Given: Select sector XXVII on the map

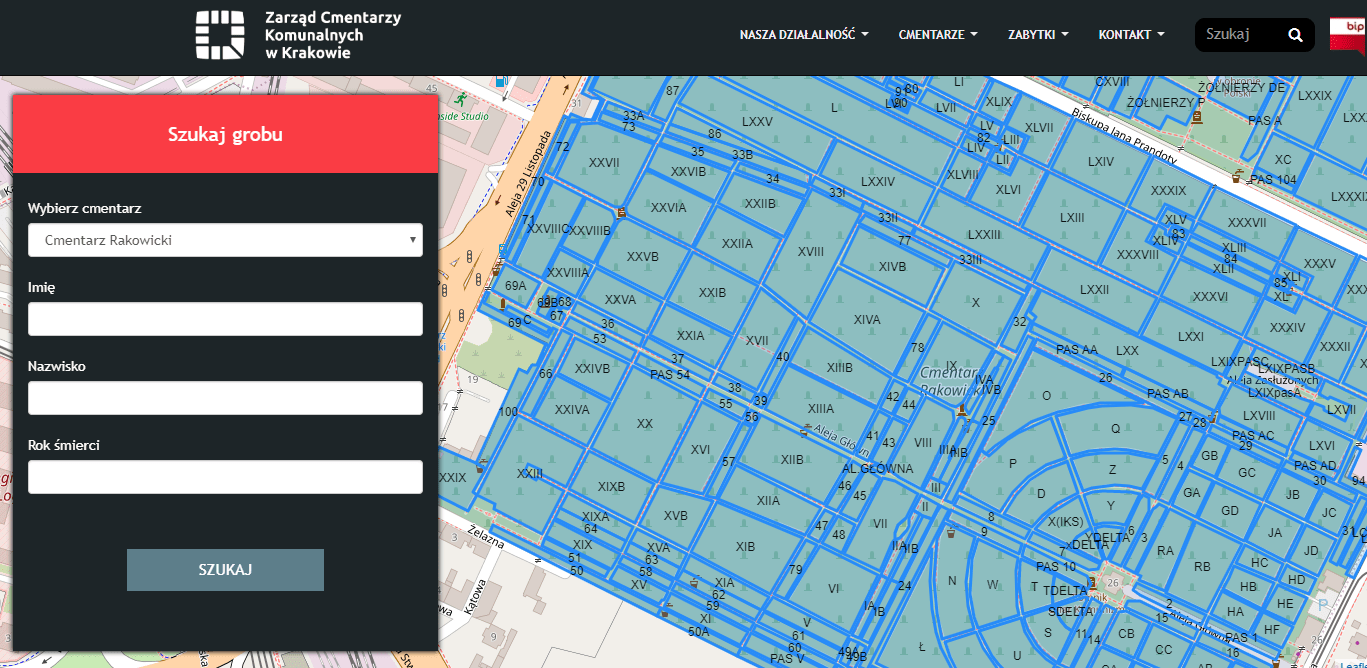Looking at the screenshot, I should point(604,162).
